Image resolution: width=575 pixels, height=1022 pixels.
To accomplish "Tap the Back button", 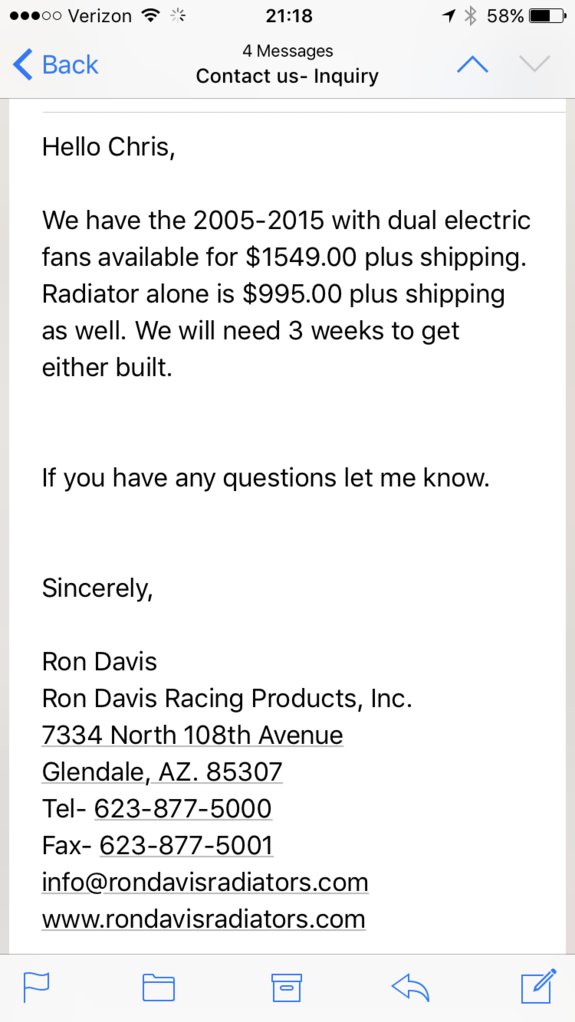I will [x=55, y=65].
